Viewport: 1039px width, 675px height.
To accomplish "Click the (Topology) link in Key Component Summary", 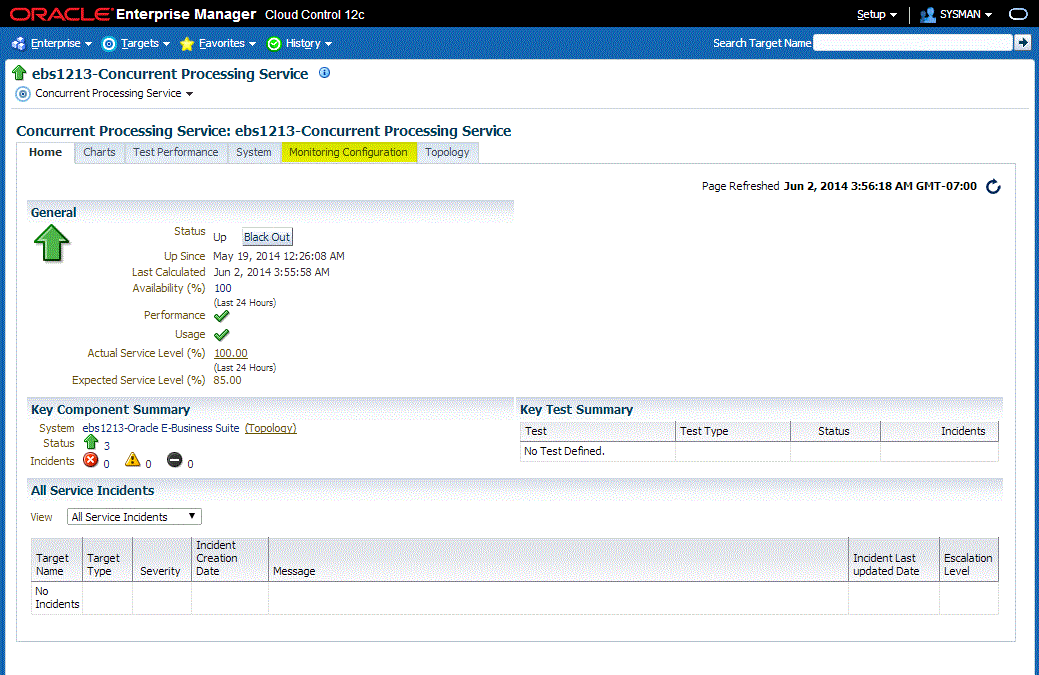I will pyautogui.click(x=270, y=429).
